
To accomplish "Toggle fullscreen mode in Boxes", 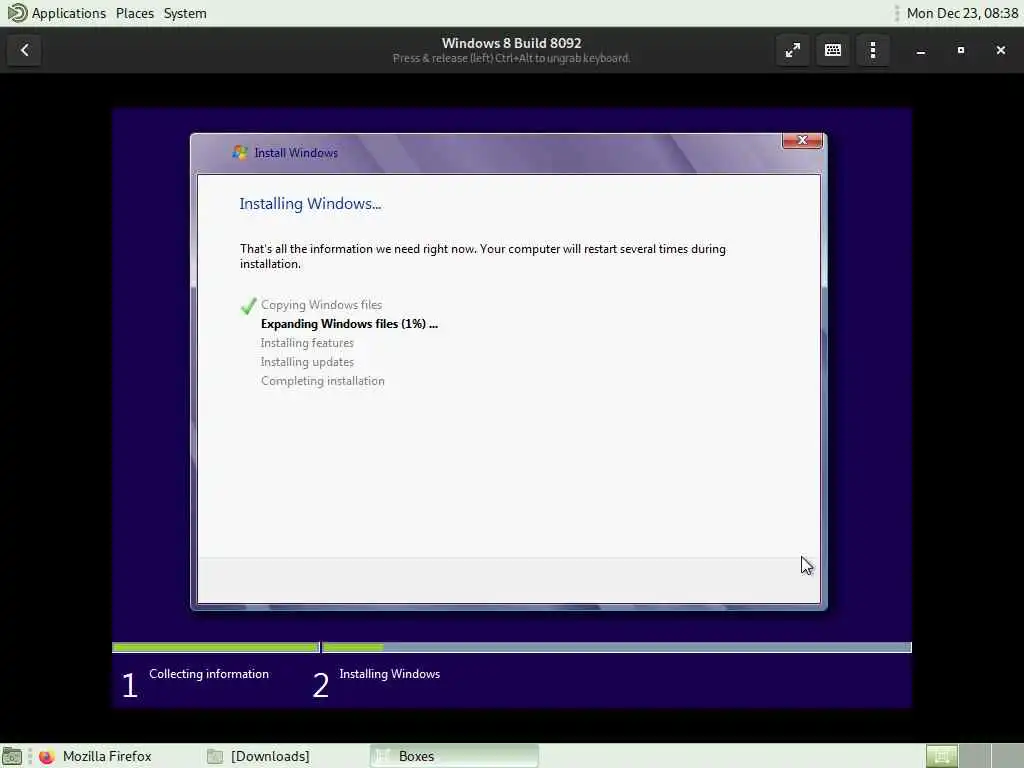I will pos(792,50).
